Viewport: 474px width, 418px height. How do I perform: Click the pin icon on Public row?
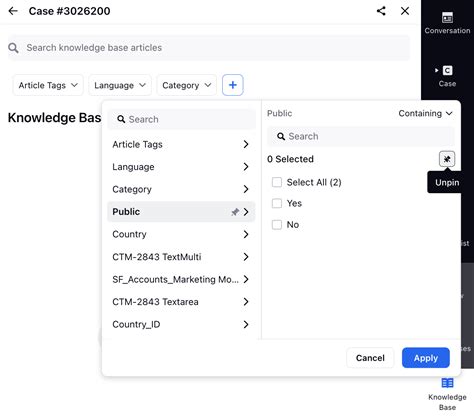(x=235, y=212)
